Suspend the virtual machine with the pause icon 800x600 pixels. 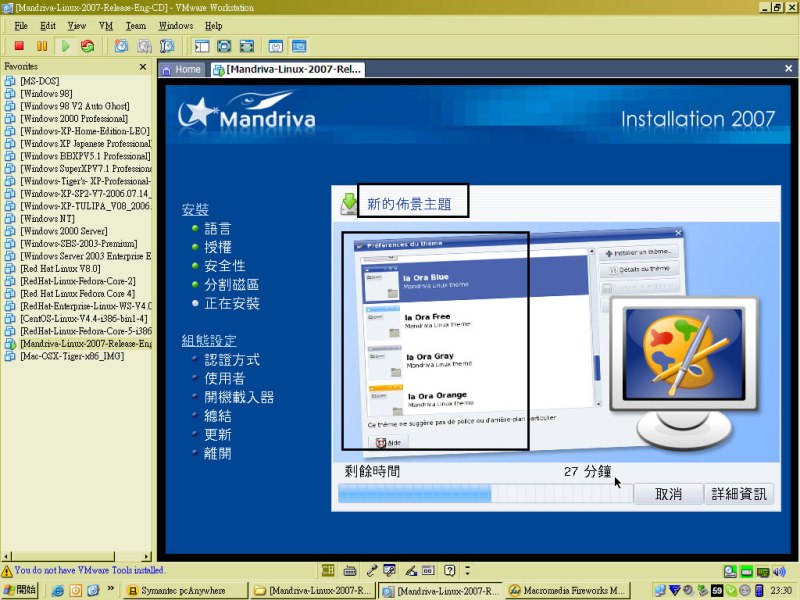pos(42,46)
